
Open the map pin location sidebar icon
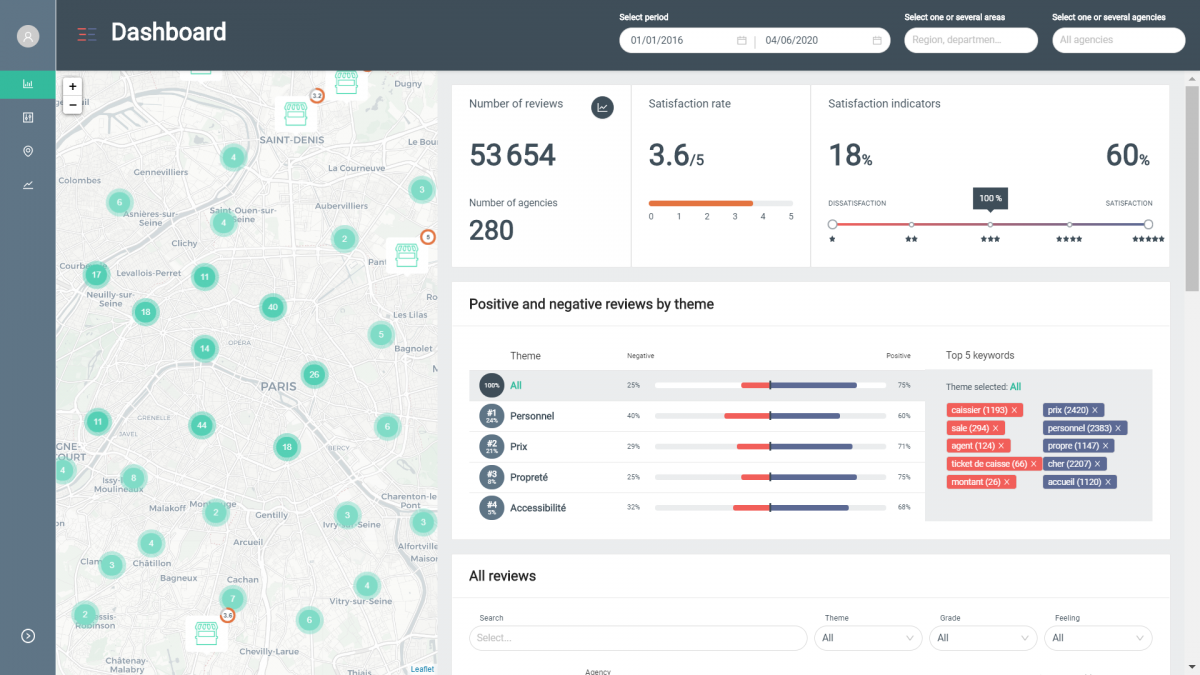pos(28,151)
